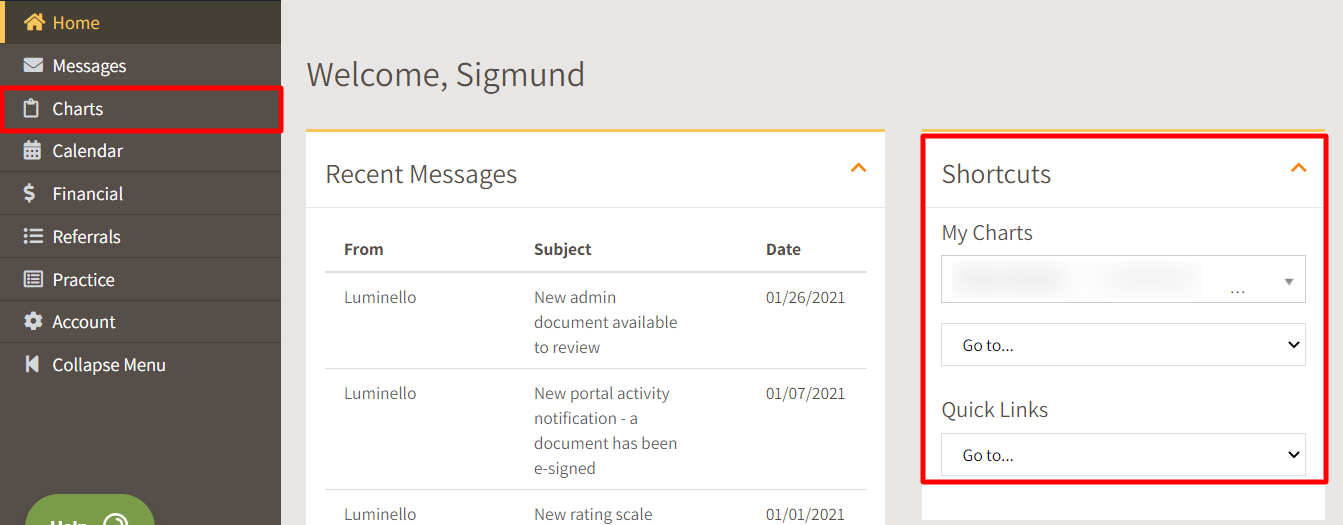Click the Quick Links label

click(995, 410)
